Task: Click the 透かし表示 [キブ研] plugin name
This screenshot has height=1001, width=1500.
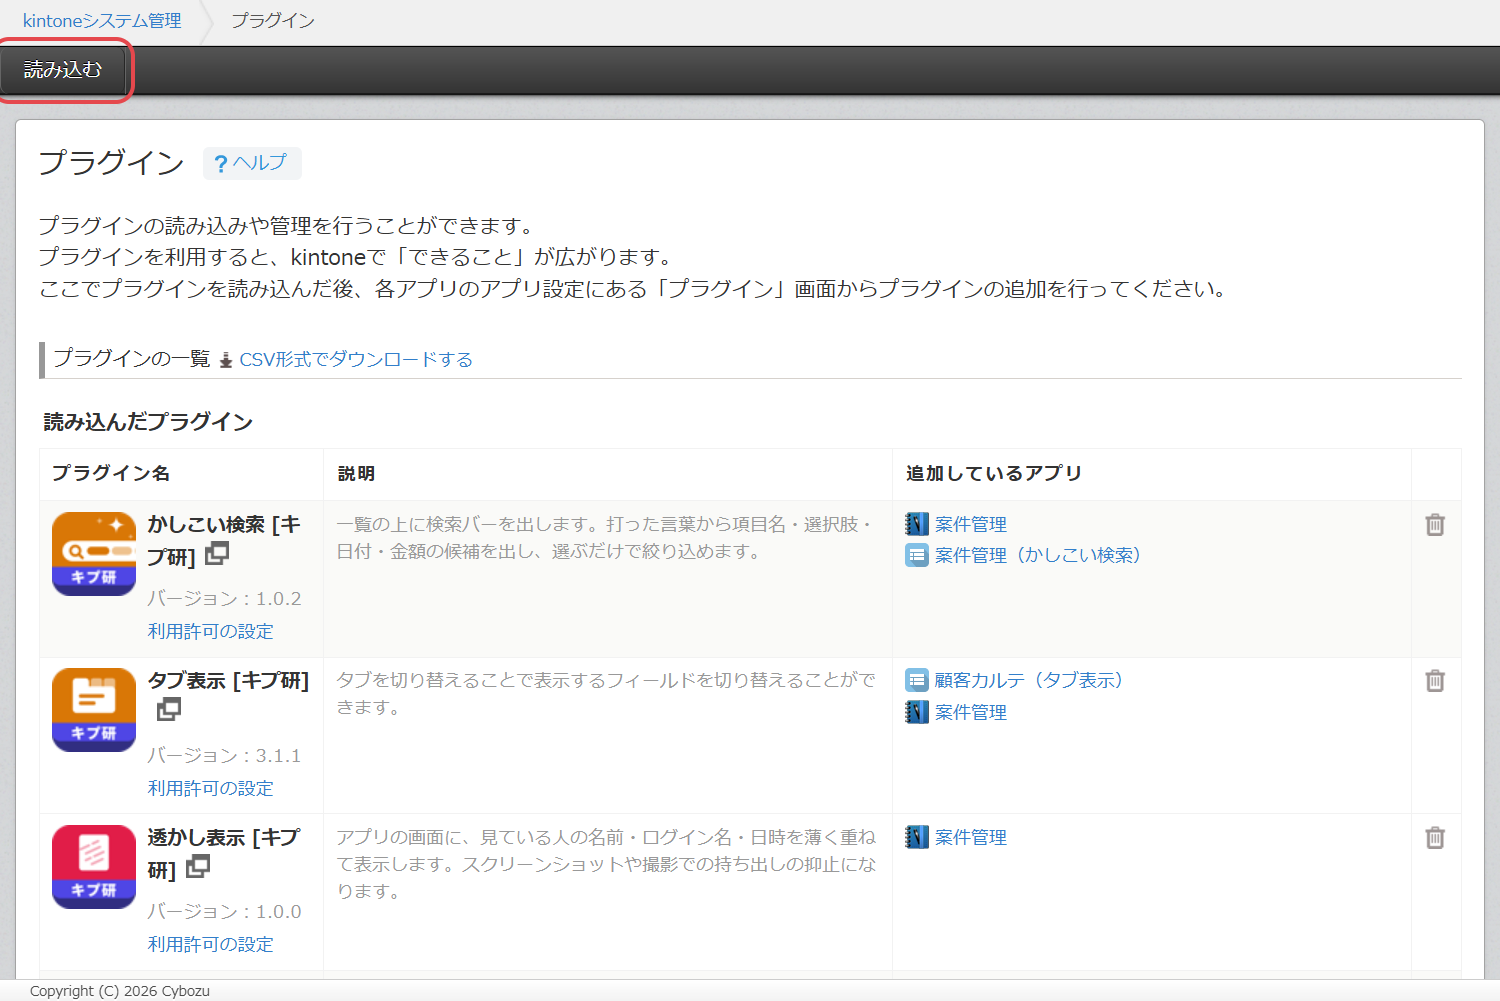Action: [224, 853]
